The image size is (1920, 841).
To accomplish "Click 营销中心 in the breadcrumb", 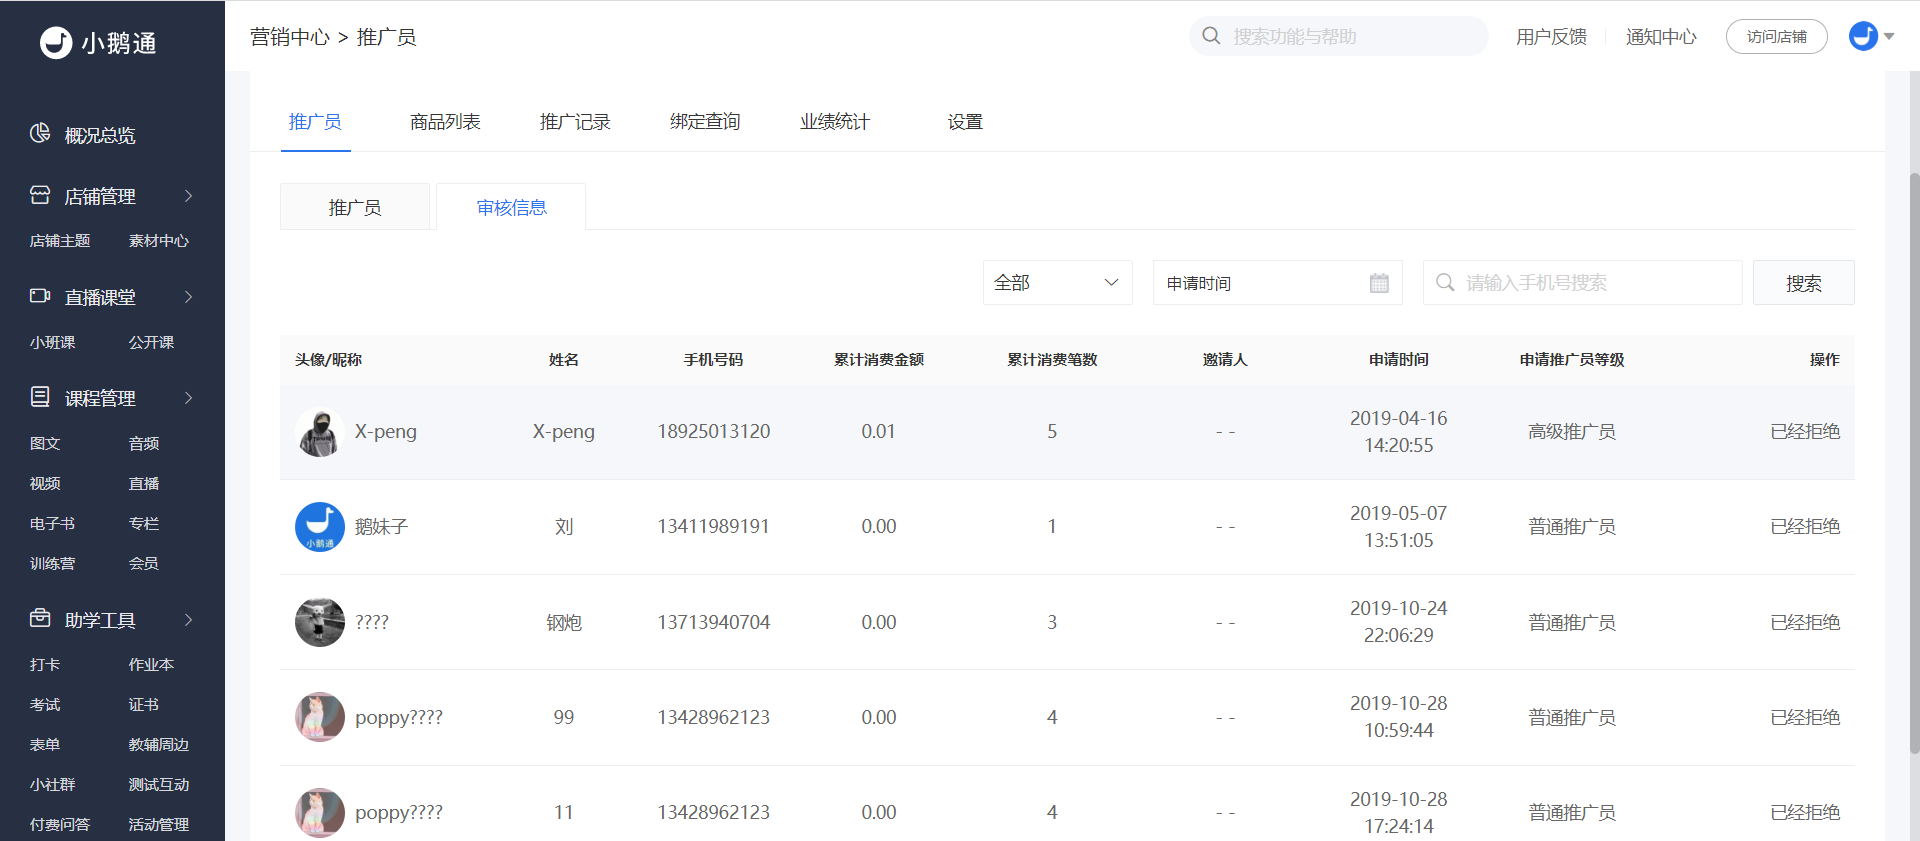I will click(x=290, y=37).
